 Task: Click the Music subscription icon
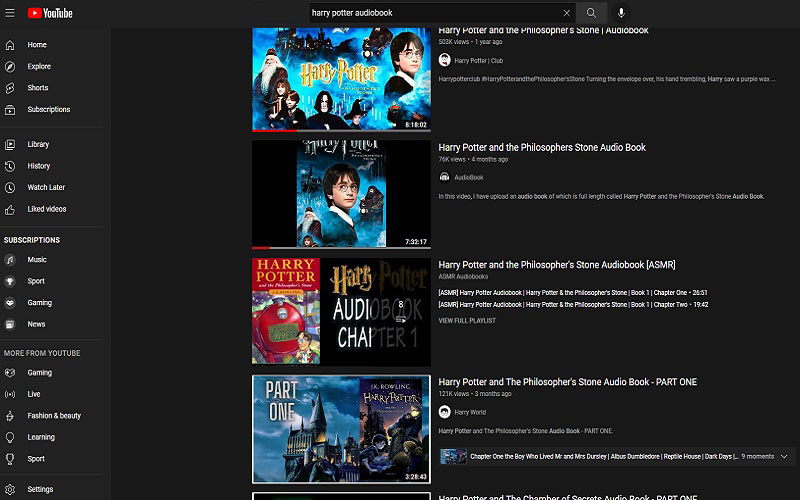click(10, 260)
